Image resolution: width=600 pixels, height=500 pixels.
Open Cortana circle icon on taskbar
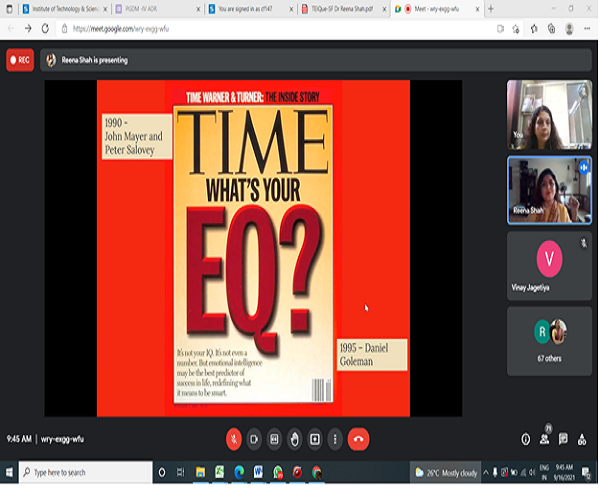(x=162, y=472)
